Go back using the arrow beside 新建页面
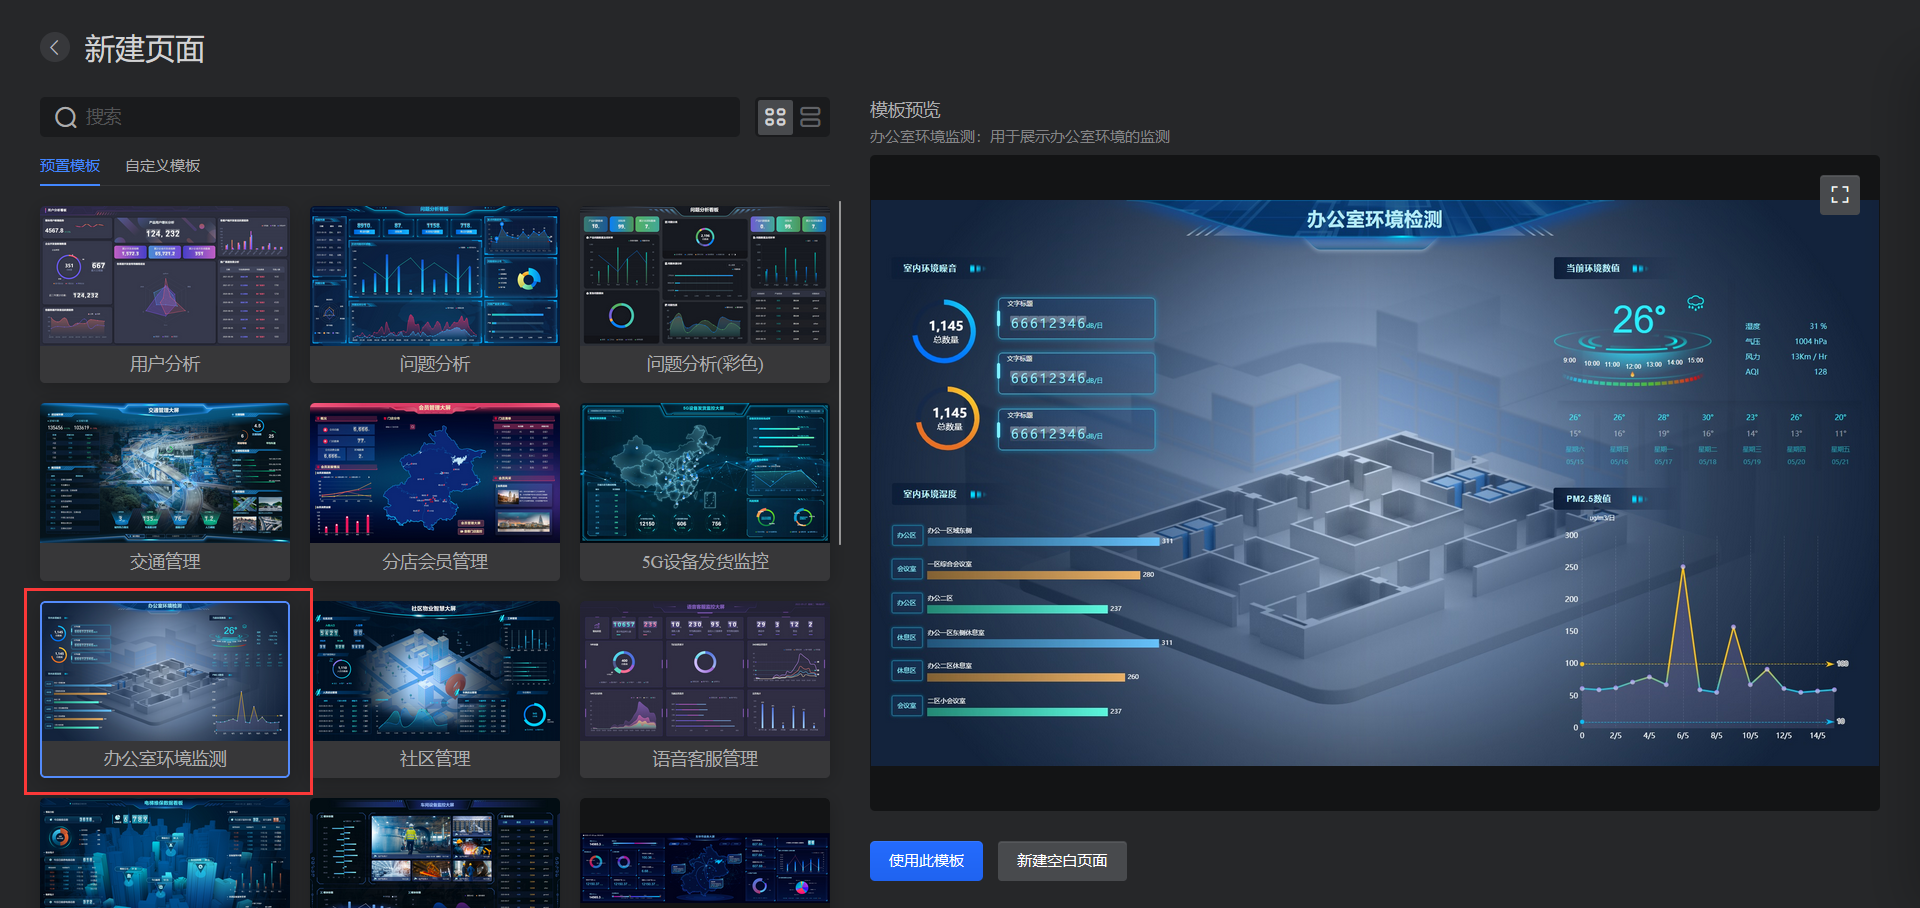This screenshot has width=1920, height=908. pyautogui.click(x=55, y=47)
